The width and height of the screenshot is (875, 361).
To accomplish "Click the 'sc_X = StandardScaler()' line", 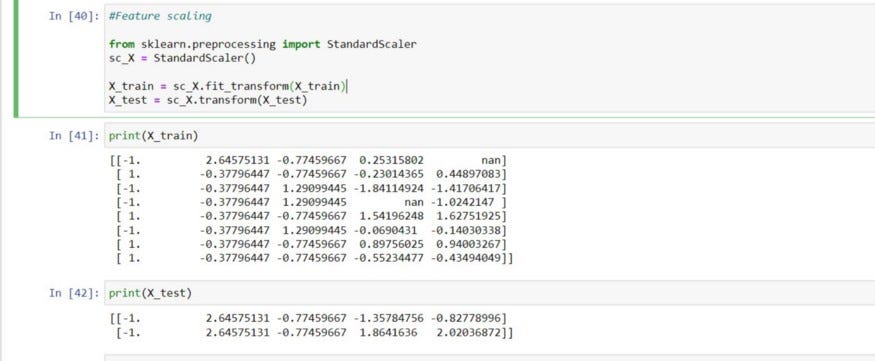I will click(182, 58).
